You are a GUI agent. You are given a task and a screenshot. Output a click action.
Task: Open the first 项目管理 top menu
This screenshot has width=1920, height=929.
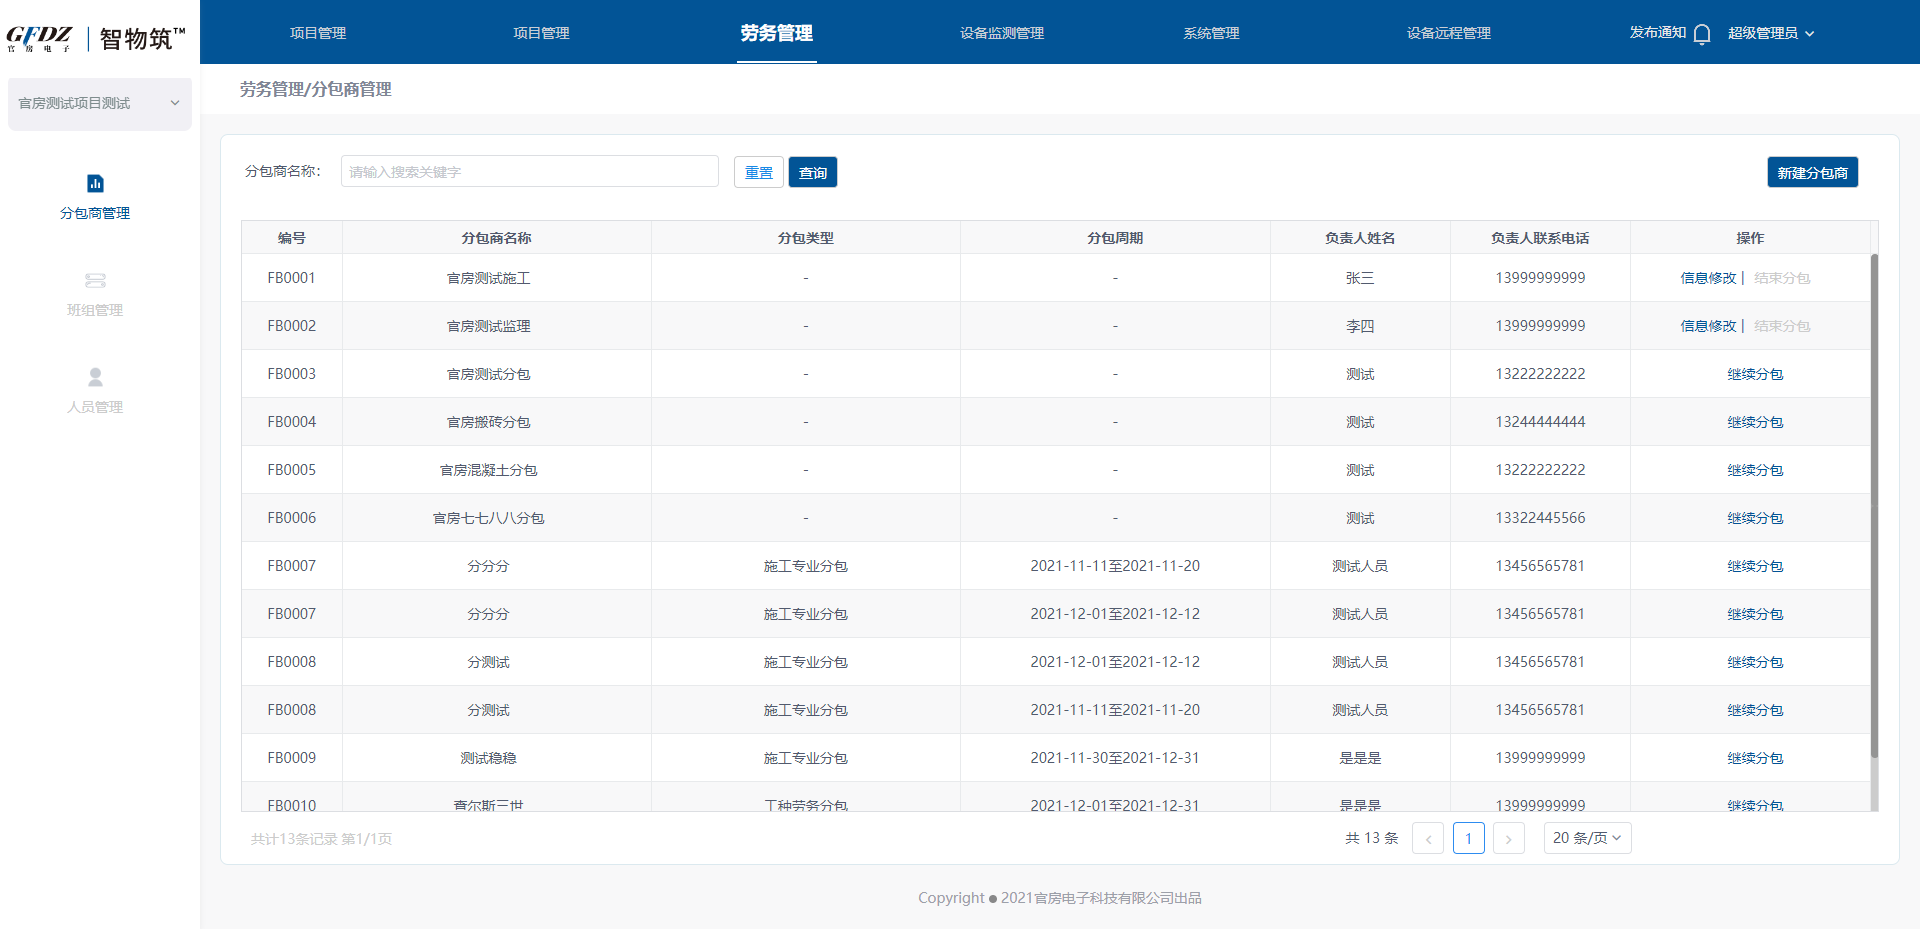(318, 33)
